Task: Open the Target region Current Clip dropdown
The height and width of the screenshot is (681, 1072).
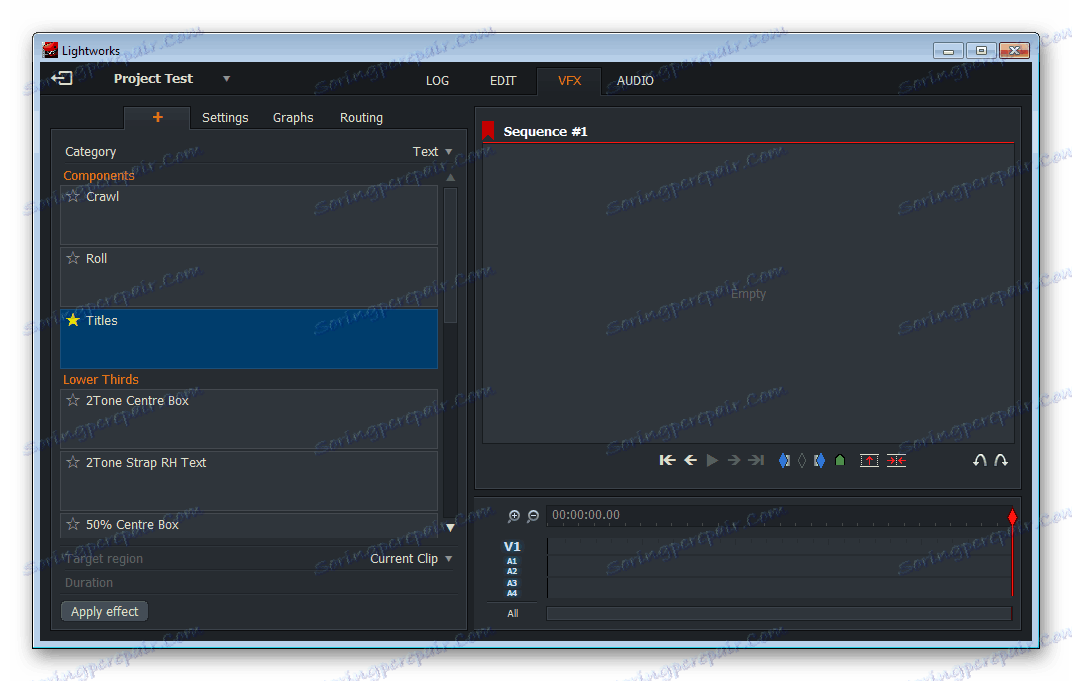Action: [x=411, y=559]
